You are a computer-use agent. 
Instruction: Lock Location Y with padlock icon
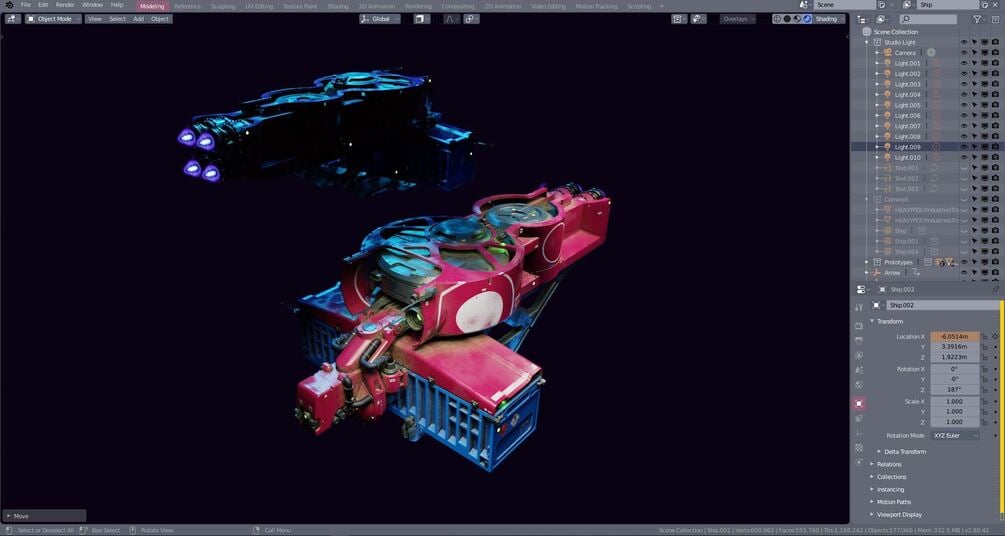click(984, 347)
